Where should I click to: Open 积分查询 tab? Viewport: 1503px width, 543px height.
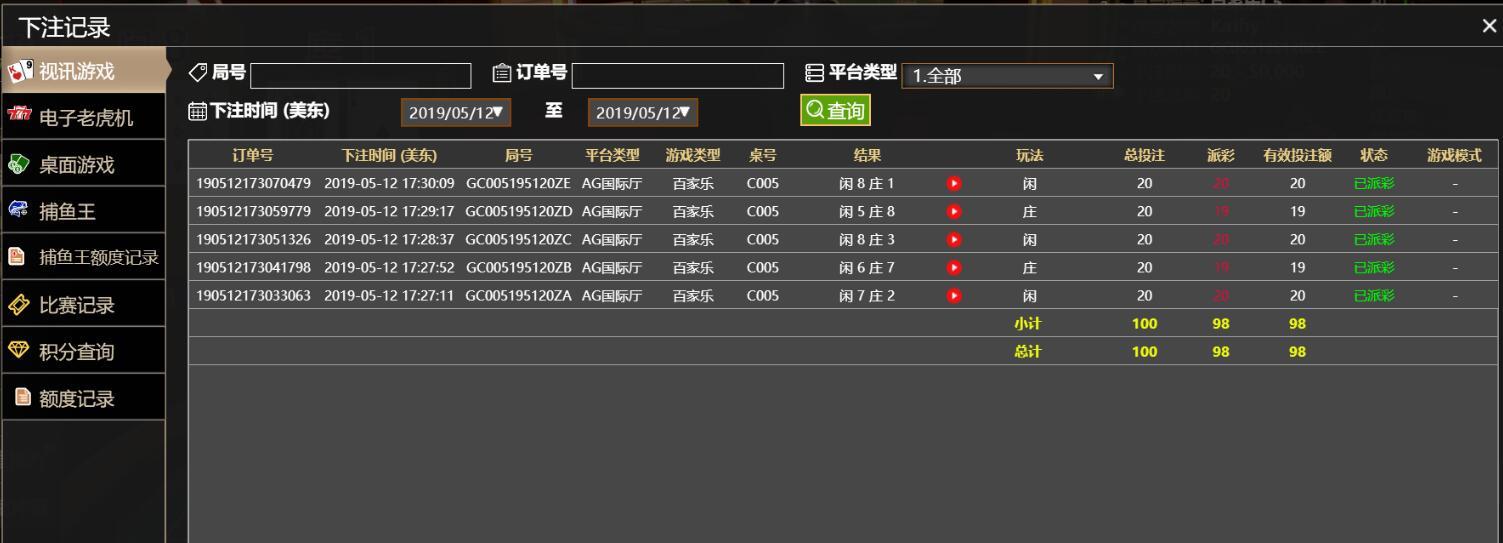tap(82, 352)
